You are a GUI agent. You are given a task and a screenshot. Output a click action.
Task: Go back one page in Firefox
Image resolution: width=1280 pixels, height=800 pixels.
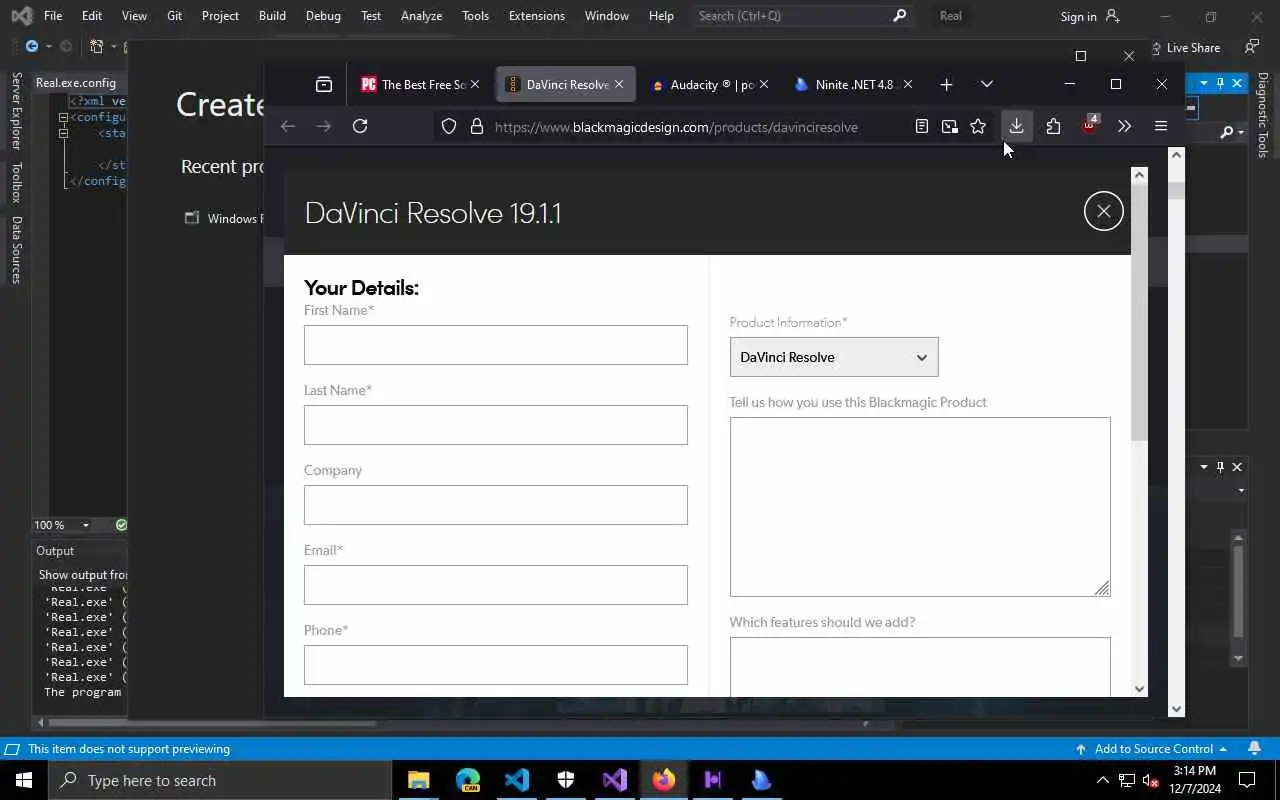pyautogui.click(x=288, y=126)
